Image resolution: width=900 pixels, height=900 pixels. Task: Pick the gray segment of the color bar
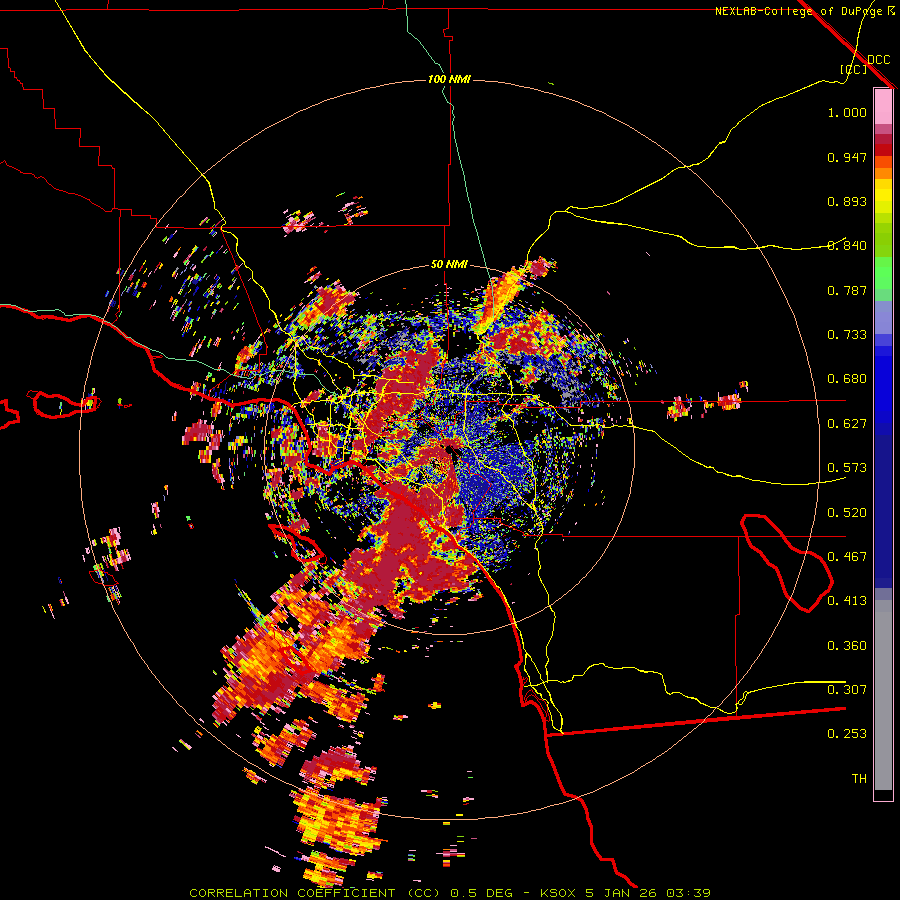click(x=883, y=695)
